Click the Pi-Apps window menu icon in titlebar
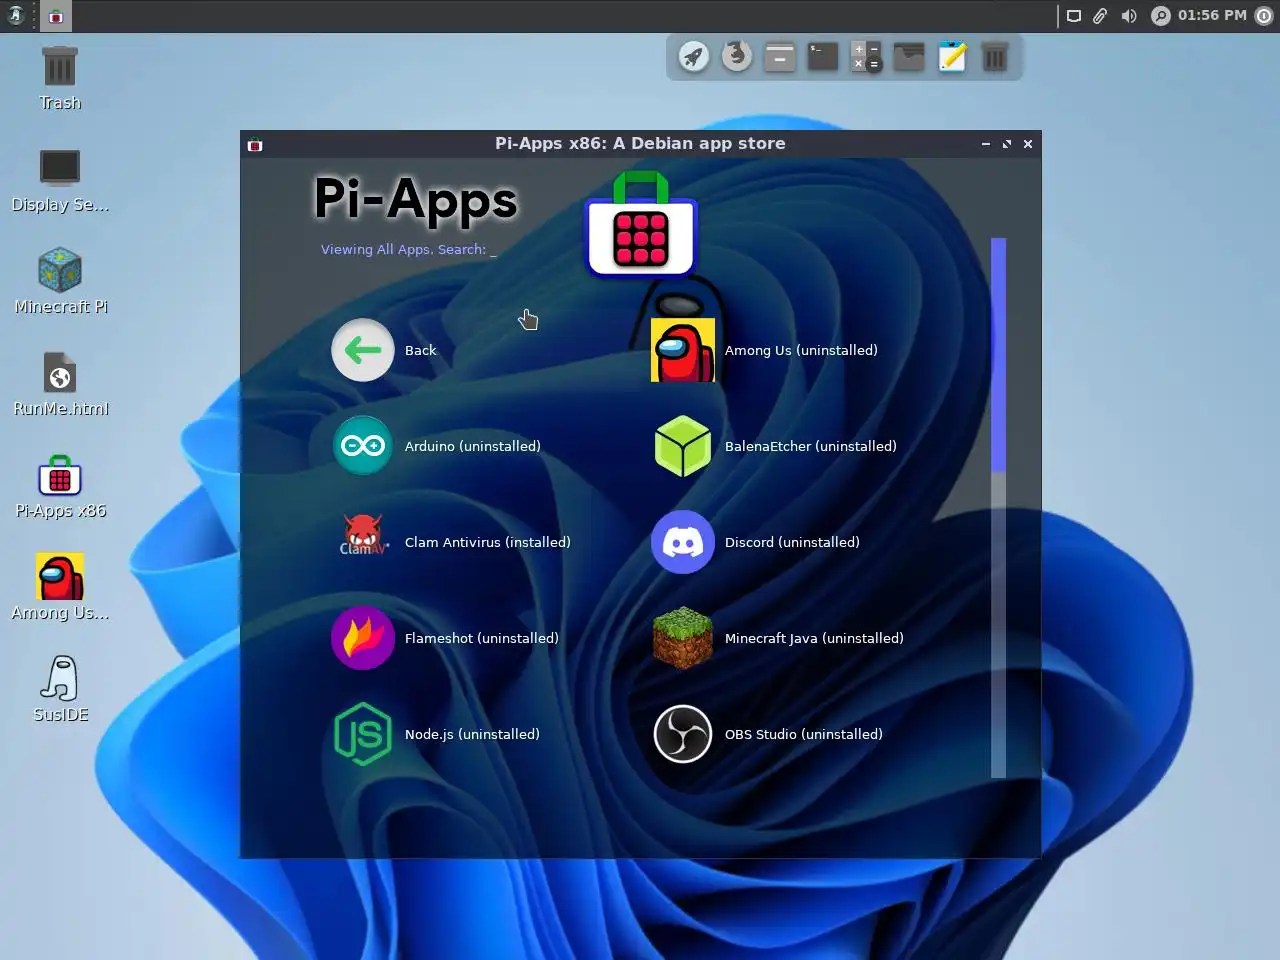Viewport: 1280px width, 960px height. point(255,144)
